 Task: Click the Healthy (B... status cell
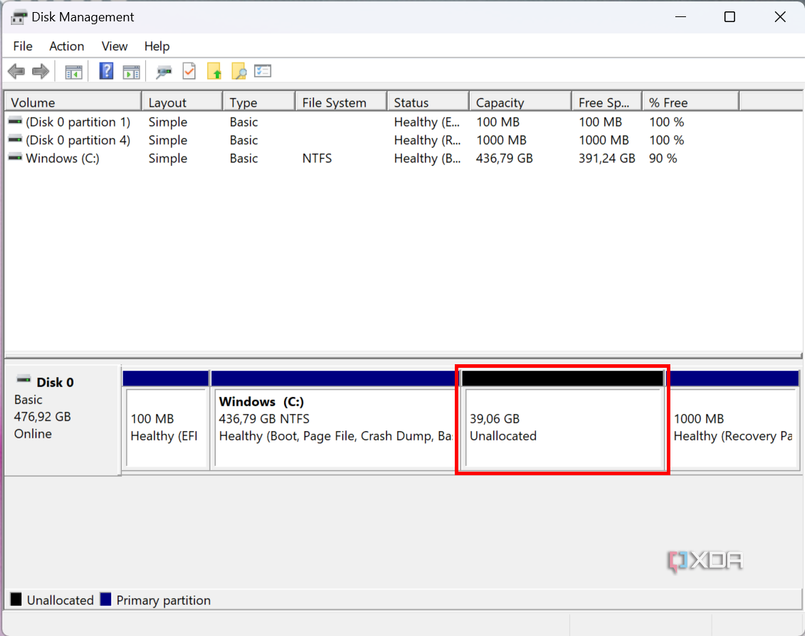pyautogui.click(x=427, y=158)
